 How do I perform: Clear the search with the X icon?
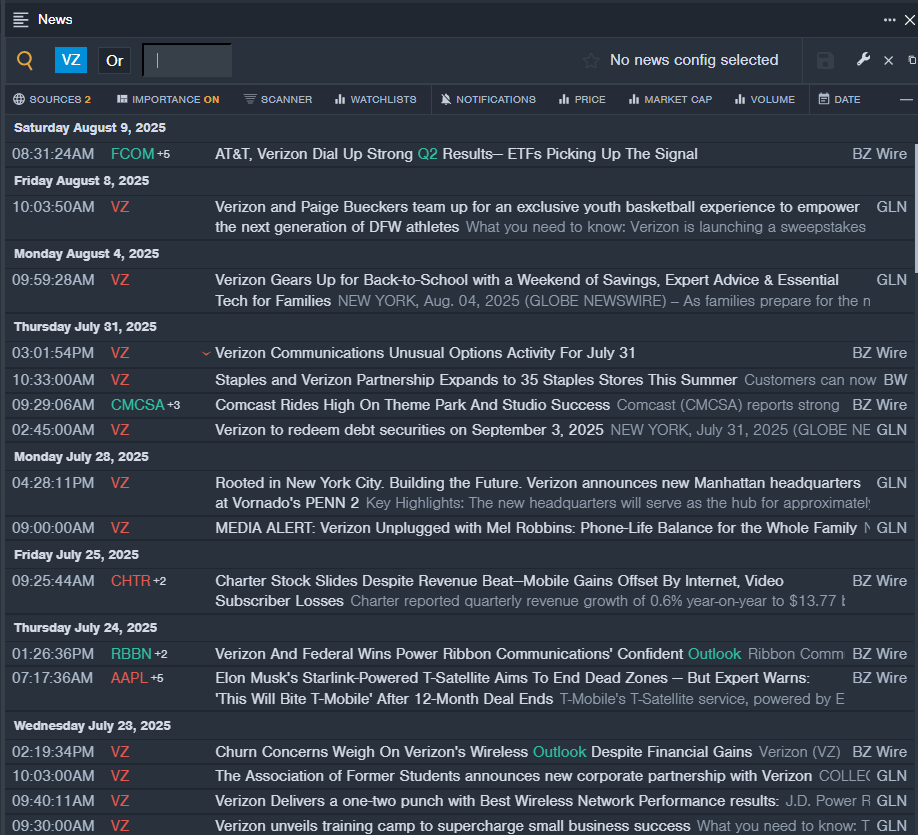(888, 60)
